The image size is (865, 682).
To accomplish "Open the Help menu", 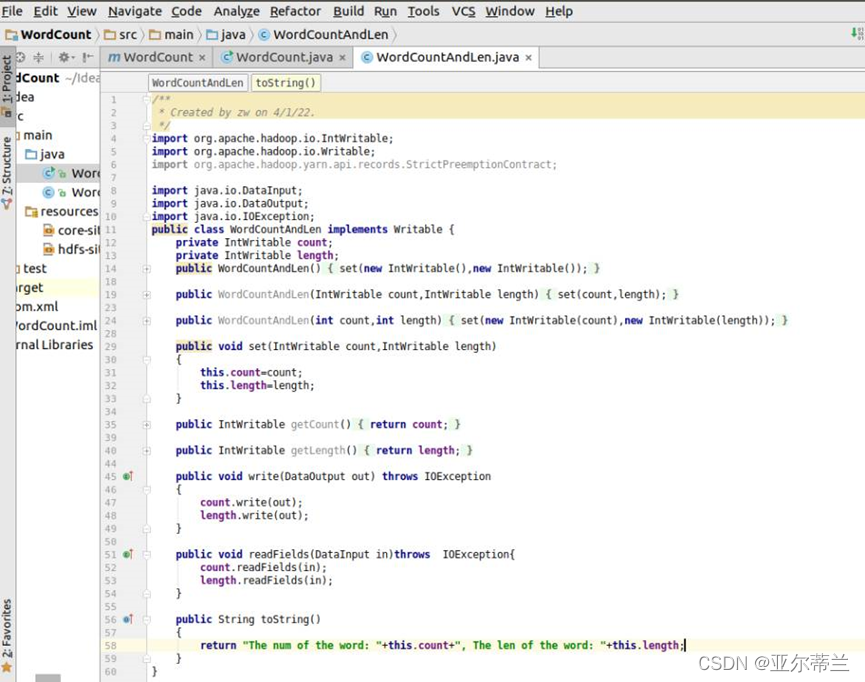I will [x=559, y=11].
